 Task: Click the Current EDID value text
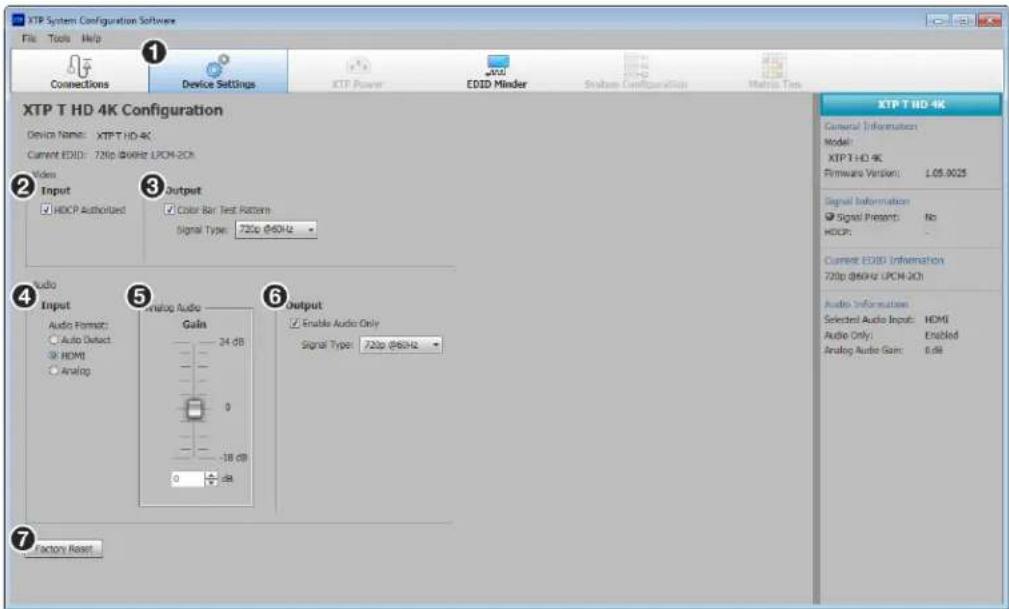(144, 155)
